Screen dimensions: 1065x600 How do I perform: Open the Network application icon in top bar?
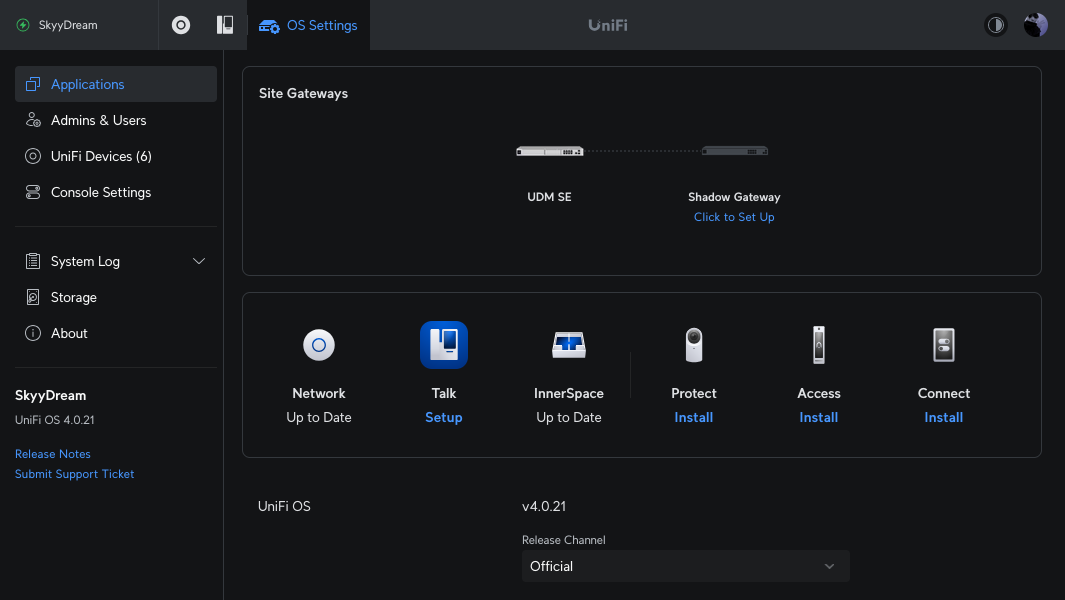pyautogui.click(x=181, y=25)
